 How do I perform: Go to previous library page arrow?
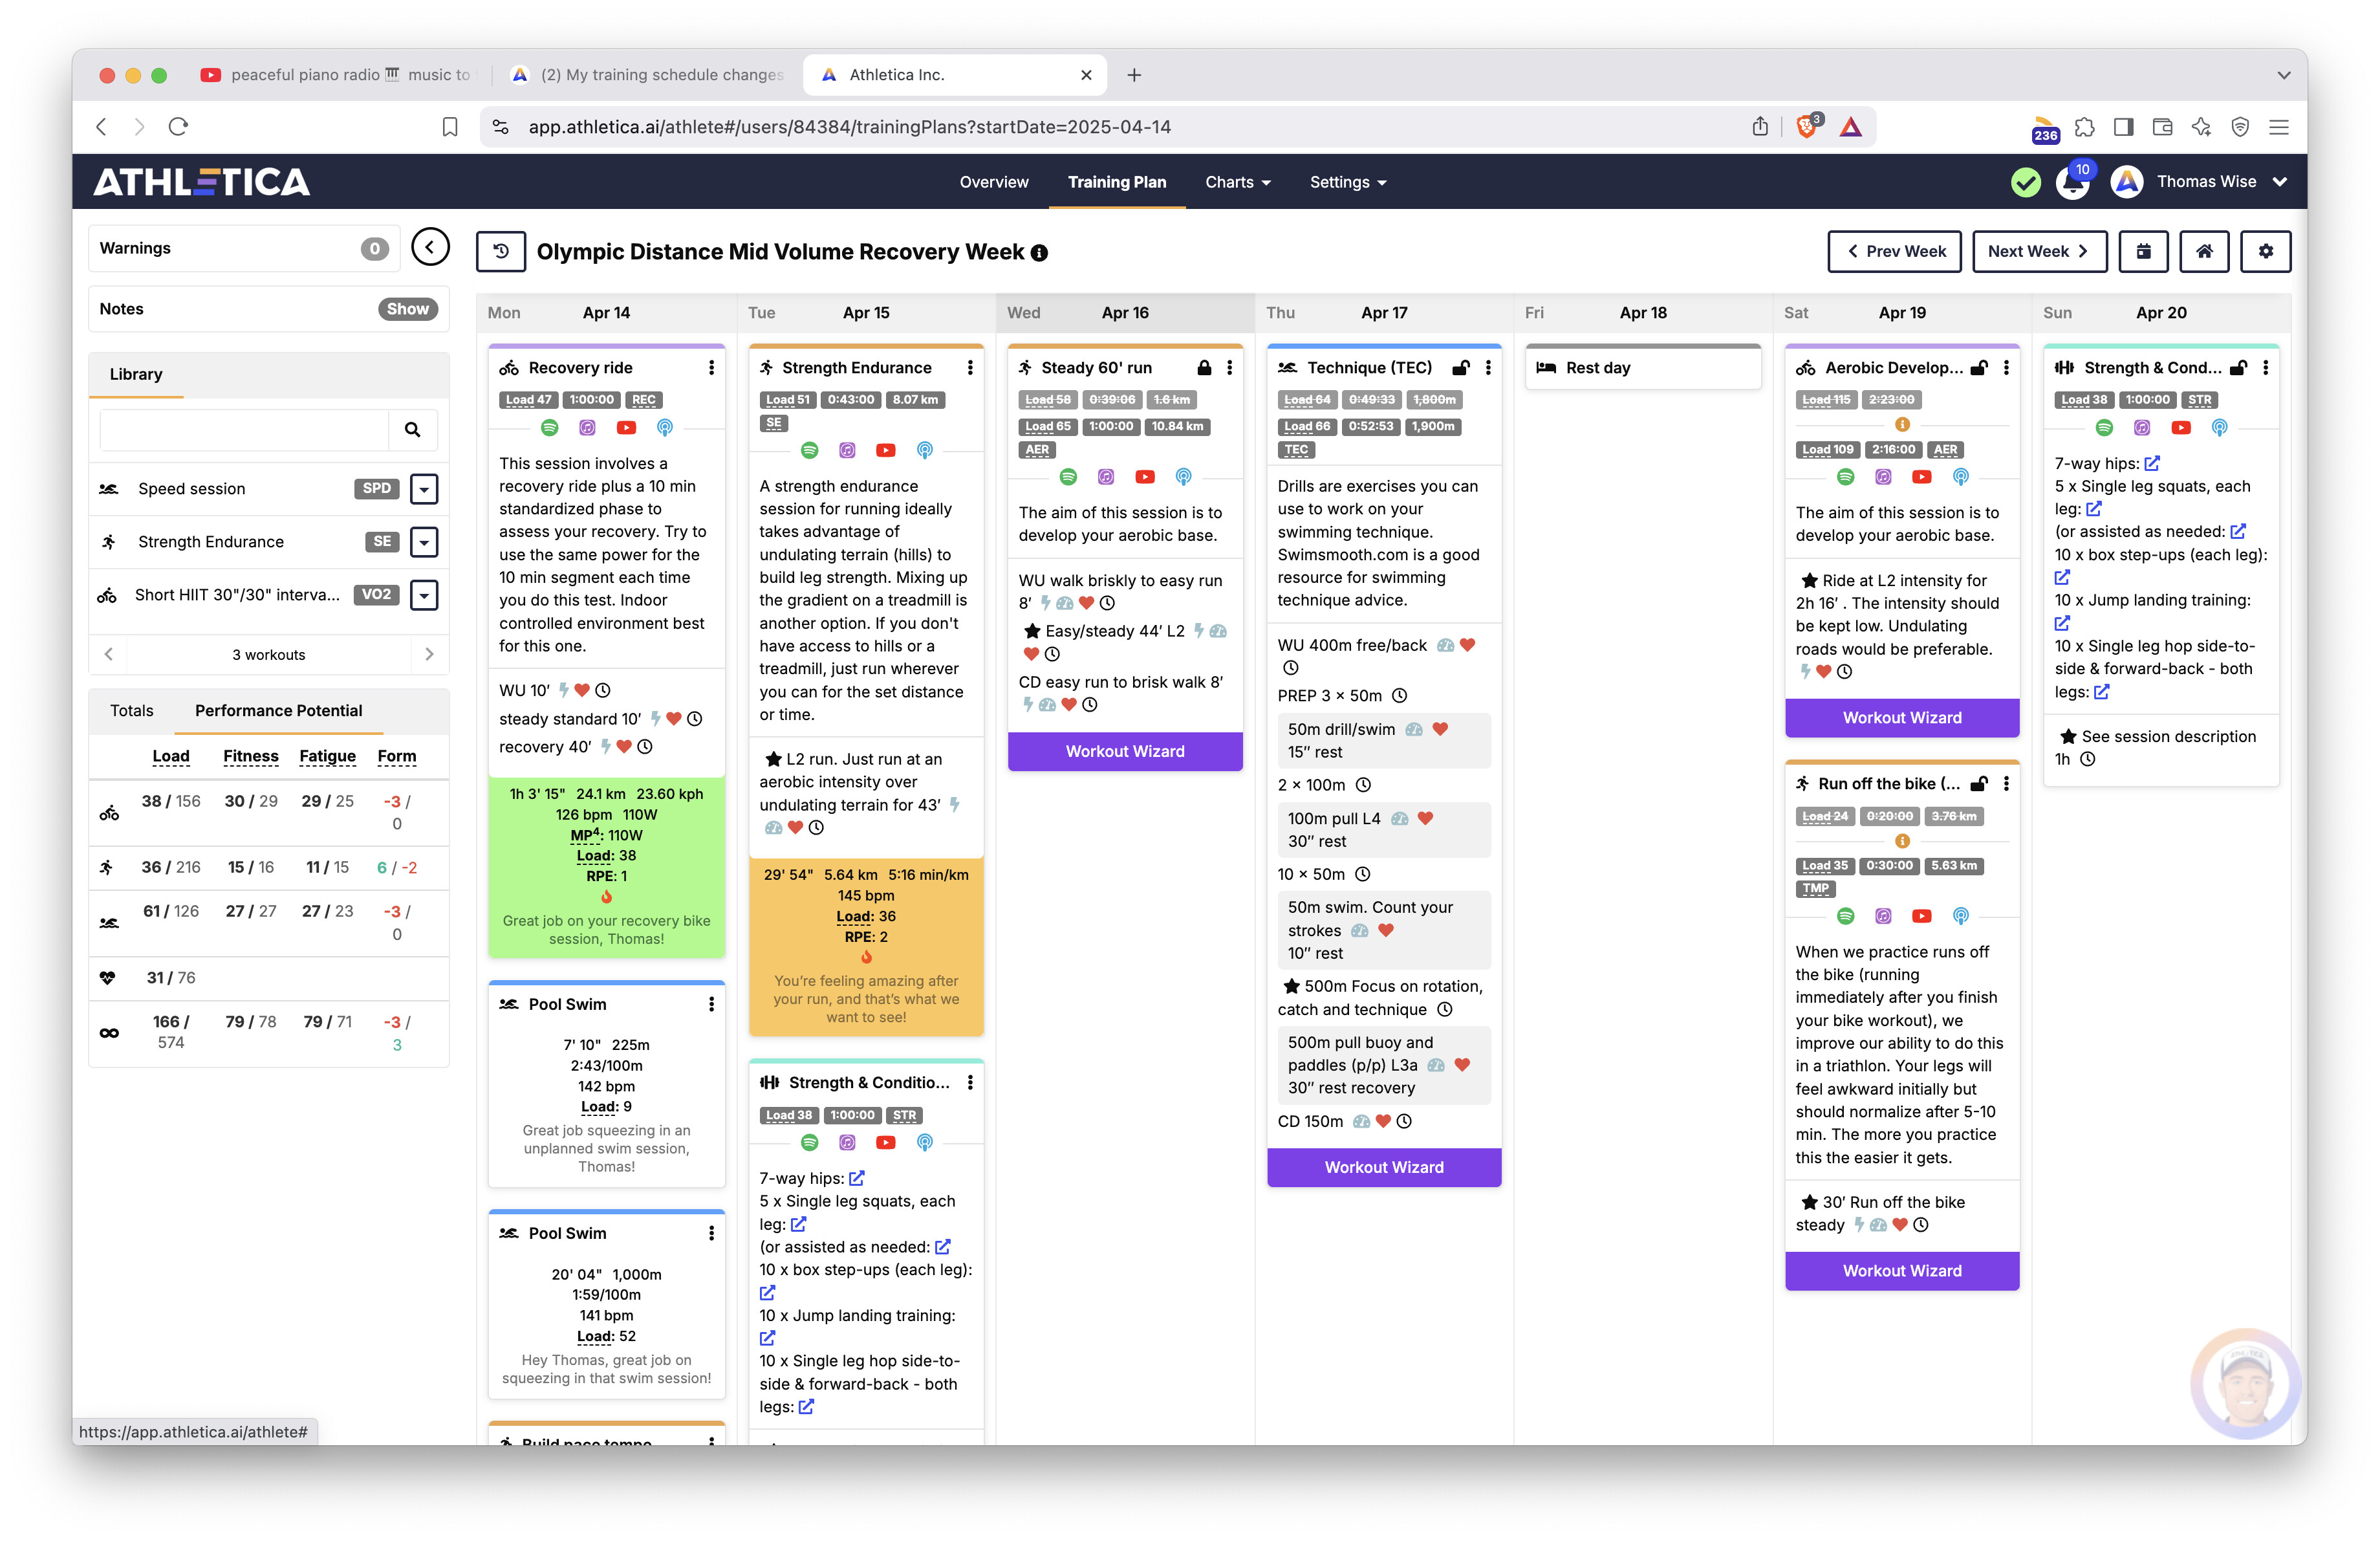click(109, 654)
